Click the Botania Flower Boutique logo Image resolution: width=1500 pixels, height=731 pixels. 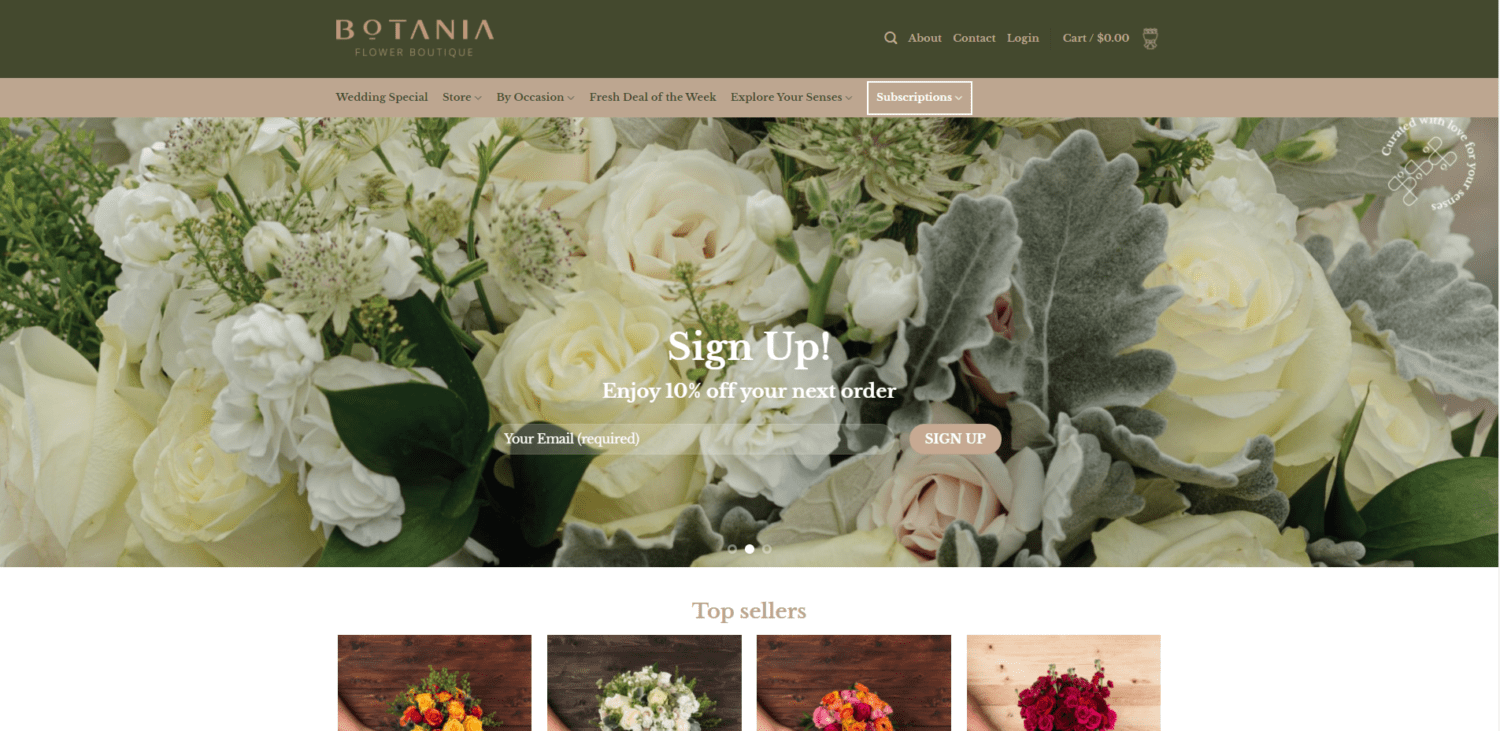pos(414,38)
